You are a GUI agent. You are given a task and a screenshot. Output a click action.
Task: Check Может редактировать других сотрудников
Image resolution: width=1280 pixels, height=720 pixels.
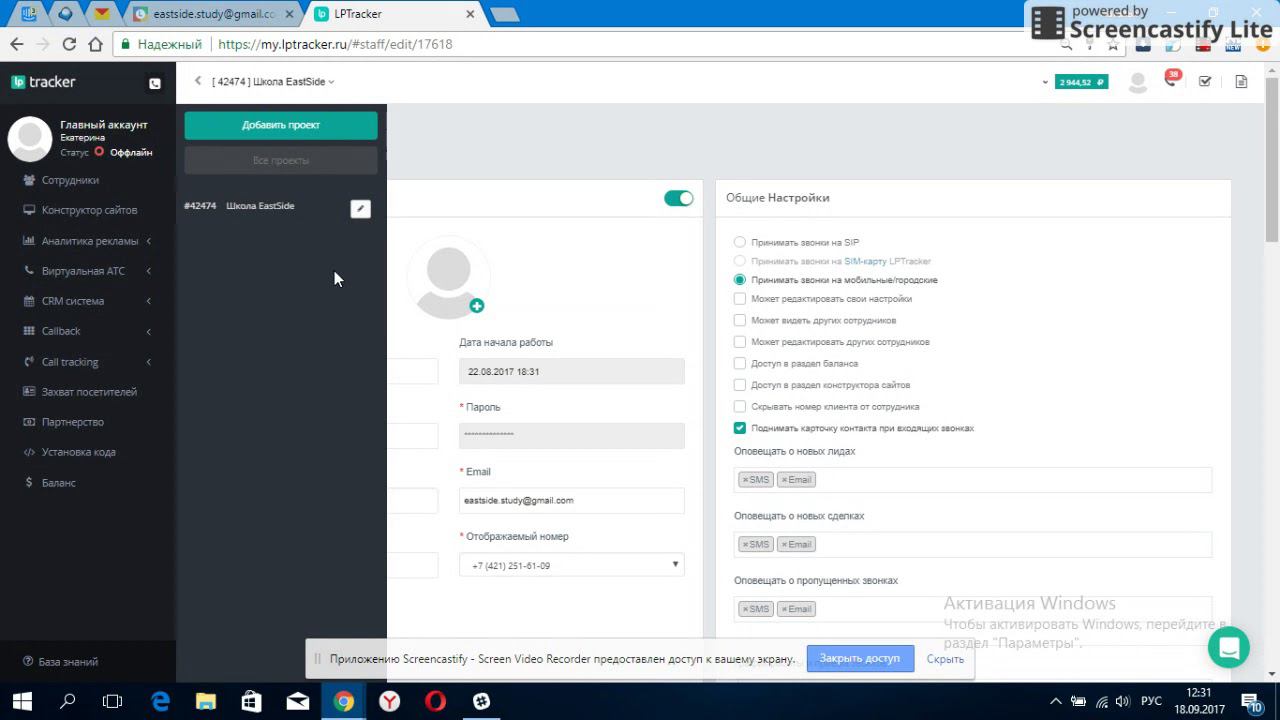pyautogui.click(x=740, y=342)
